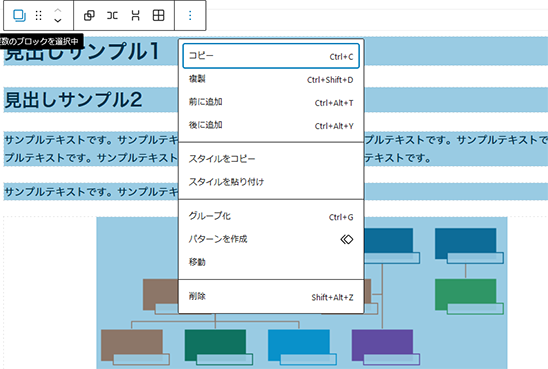
Task: Click the drag handle dots icon
Action: [38, 15]
